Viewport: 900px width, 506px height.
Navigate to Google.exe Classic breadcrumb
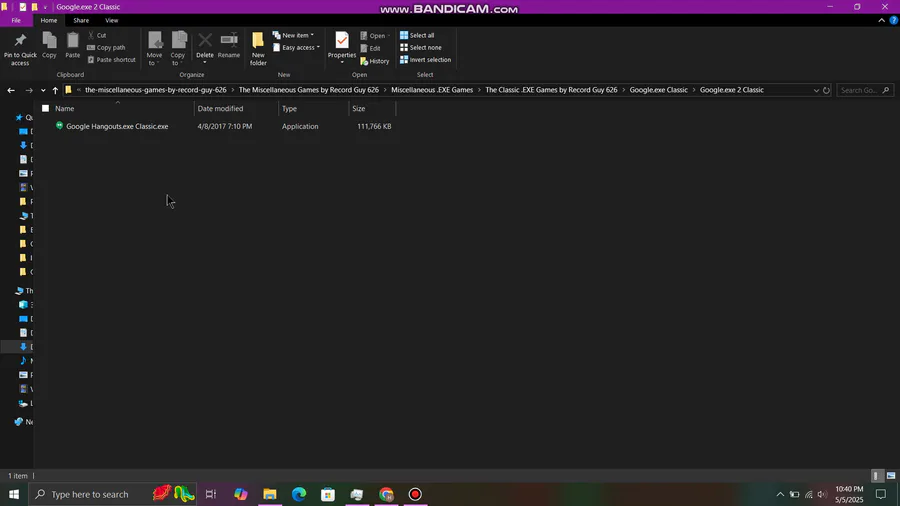[x=658, y=90]
